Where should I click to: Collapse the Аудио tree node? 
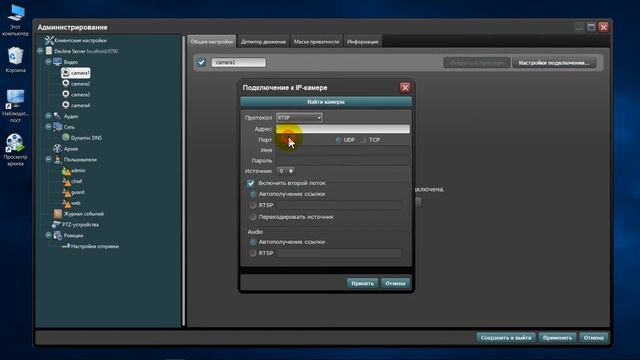(x=48, y=116)
